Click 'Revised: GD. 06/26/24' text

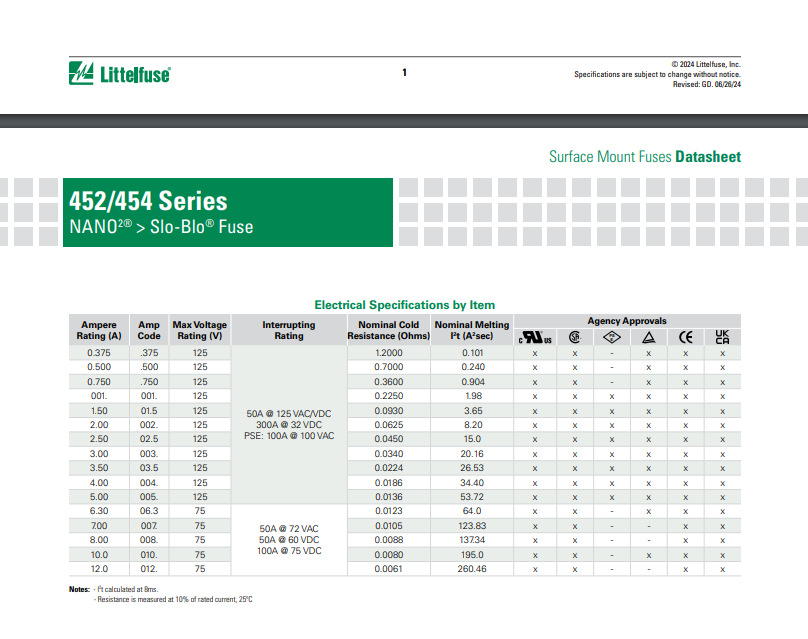tap(706, 85)
